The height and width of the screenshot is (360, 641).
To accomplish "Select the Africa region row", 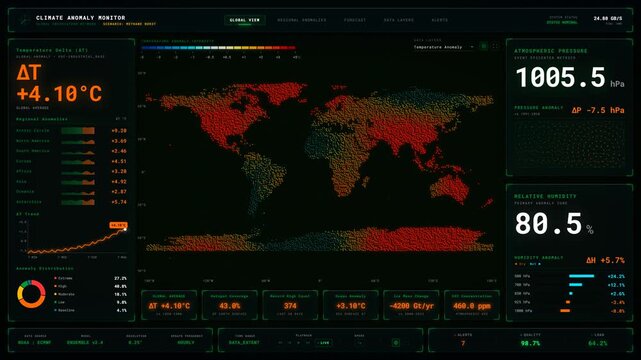I will (x=71, y=172).
